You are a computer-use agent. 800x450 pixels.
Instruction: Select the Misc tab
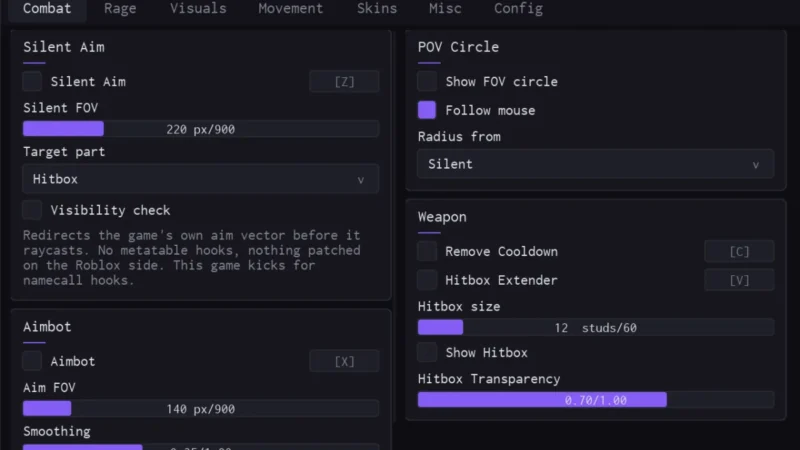pos(445,9)
